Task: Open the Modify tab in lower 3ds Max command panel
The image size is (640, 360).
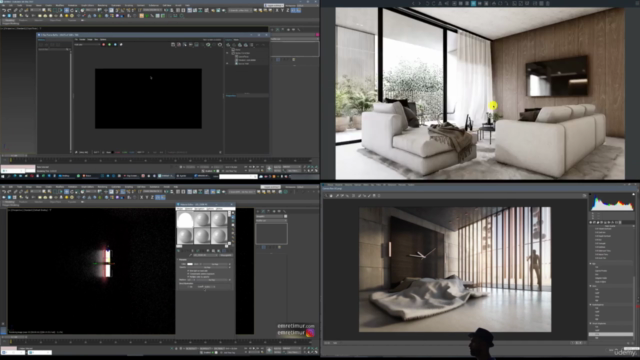Action: [x=263, y=211]
